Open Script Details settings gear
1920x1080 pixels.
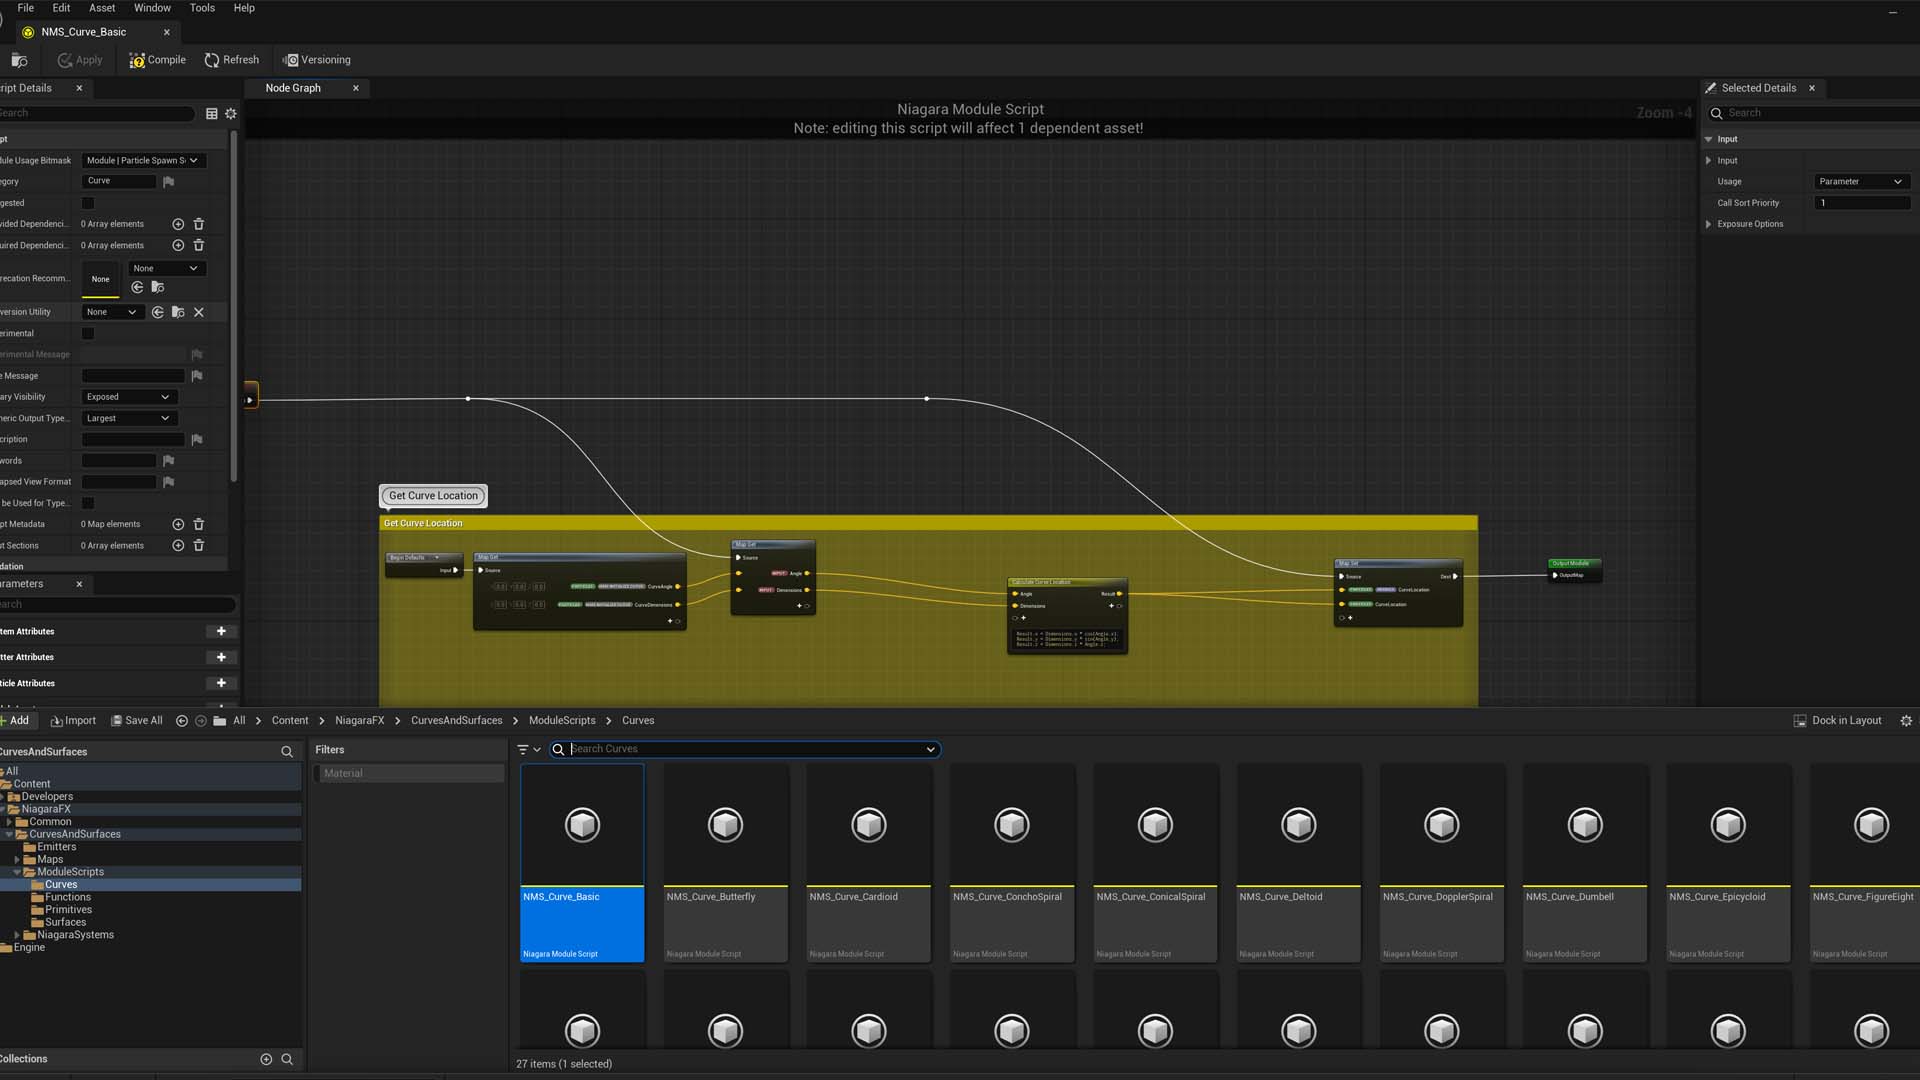click(231, 114)
